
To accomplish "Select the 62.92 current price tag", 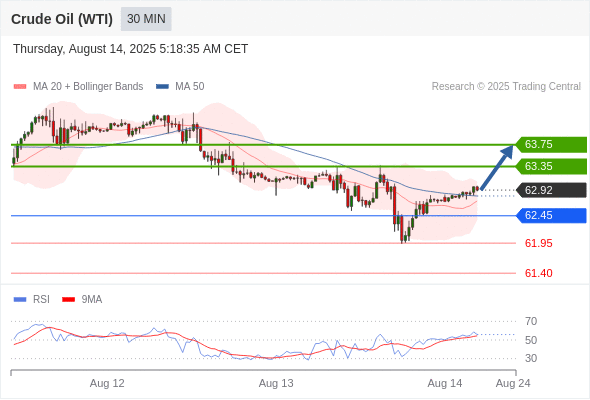I will point(551,190).
